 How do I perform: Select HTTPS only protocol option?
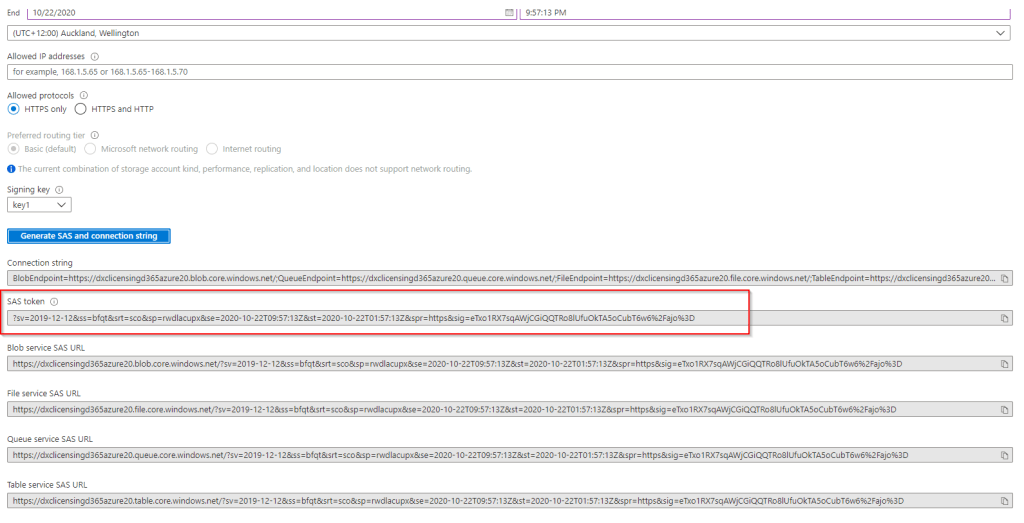tap(14, 109)
